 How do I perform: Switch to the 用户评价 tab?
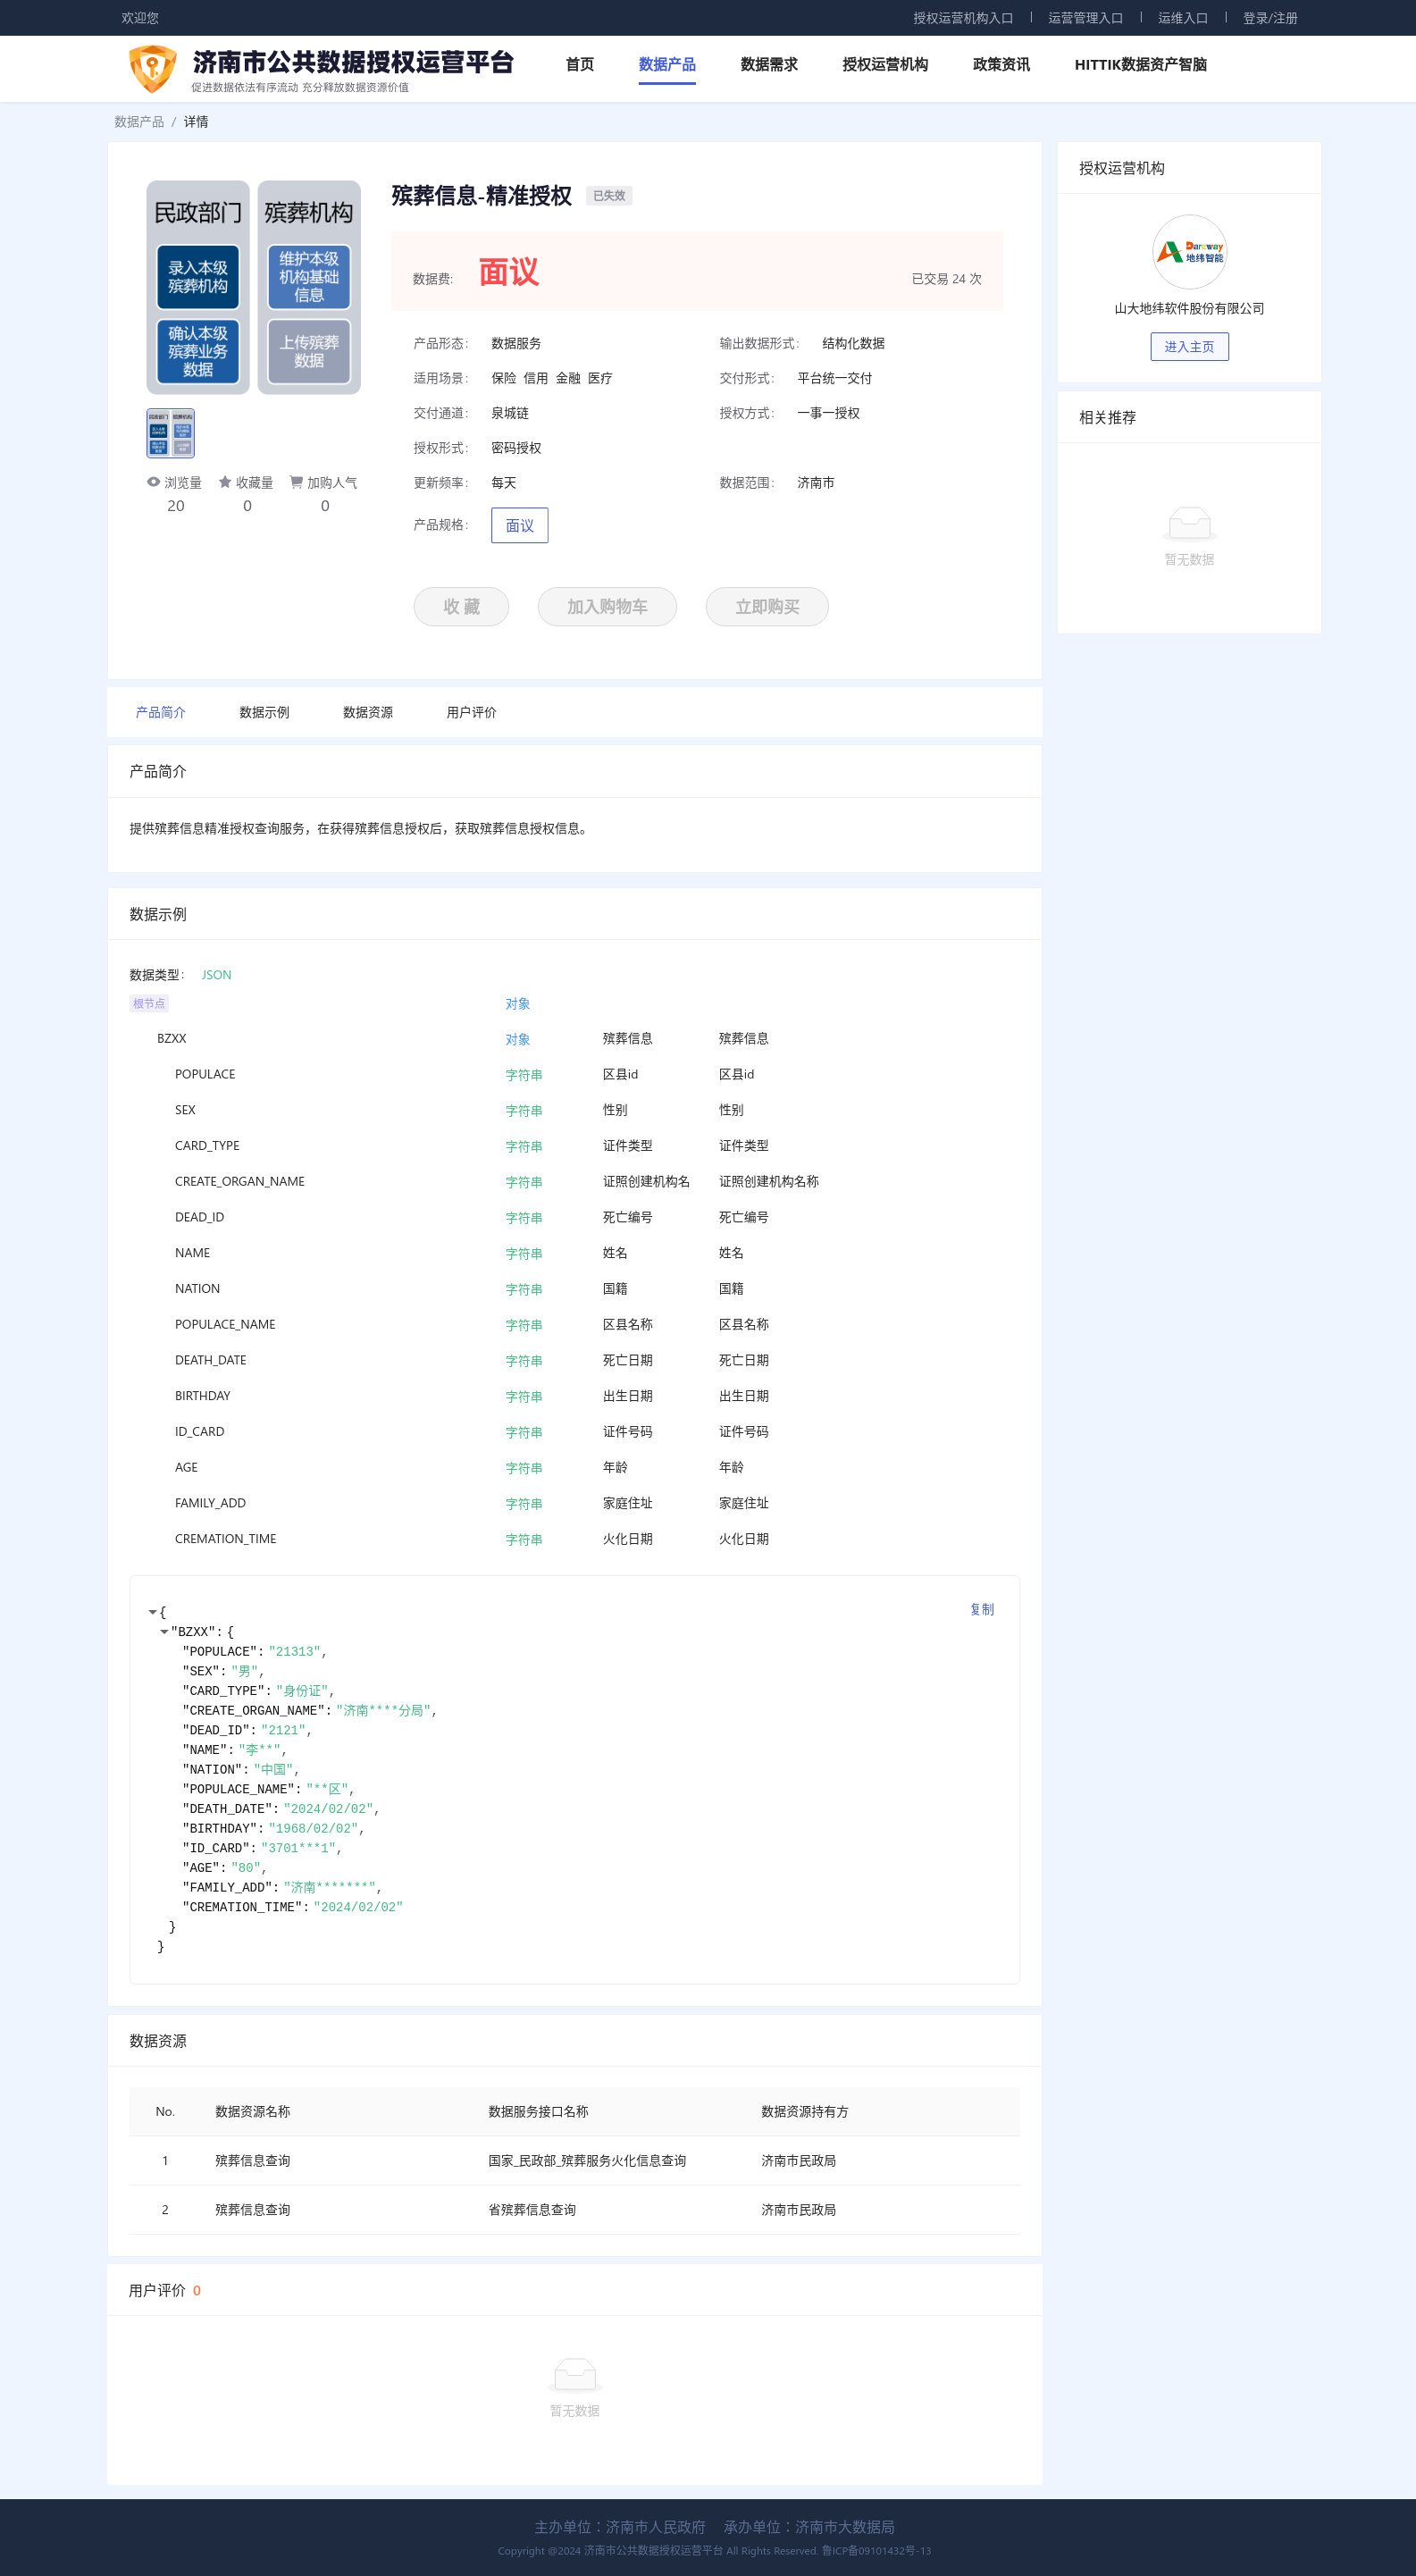(x=471, y=712)
